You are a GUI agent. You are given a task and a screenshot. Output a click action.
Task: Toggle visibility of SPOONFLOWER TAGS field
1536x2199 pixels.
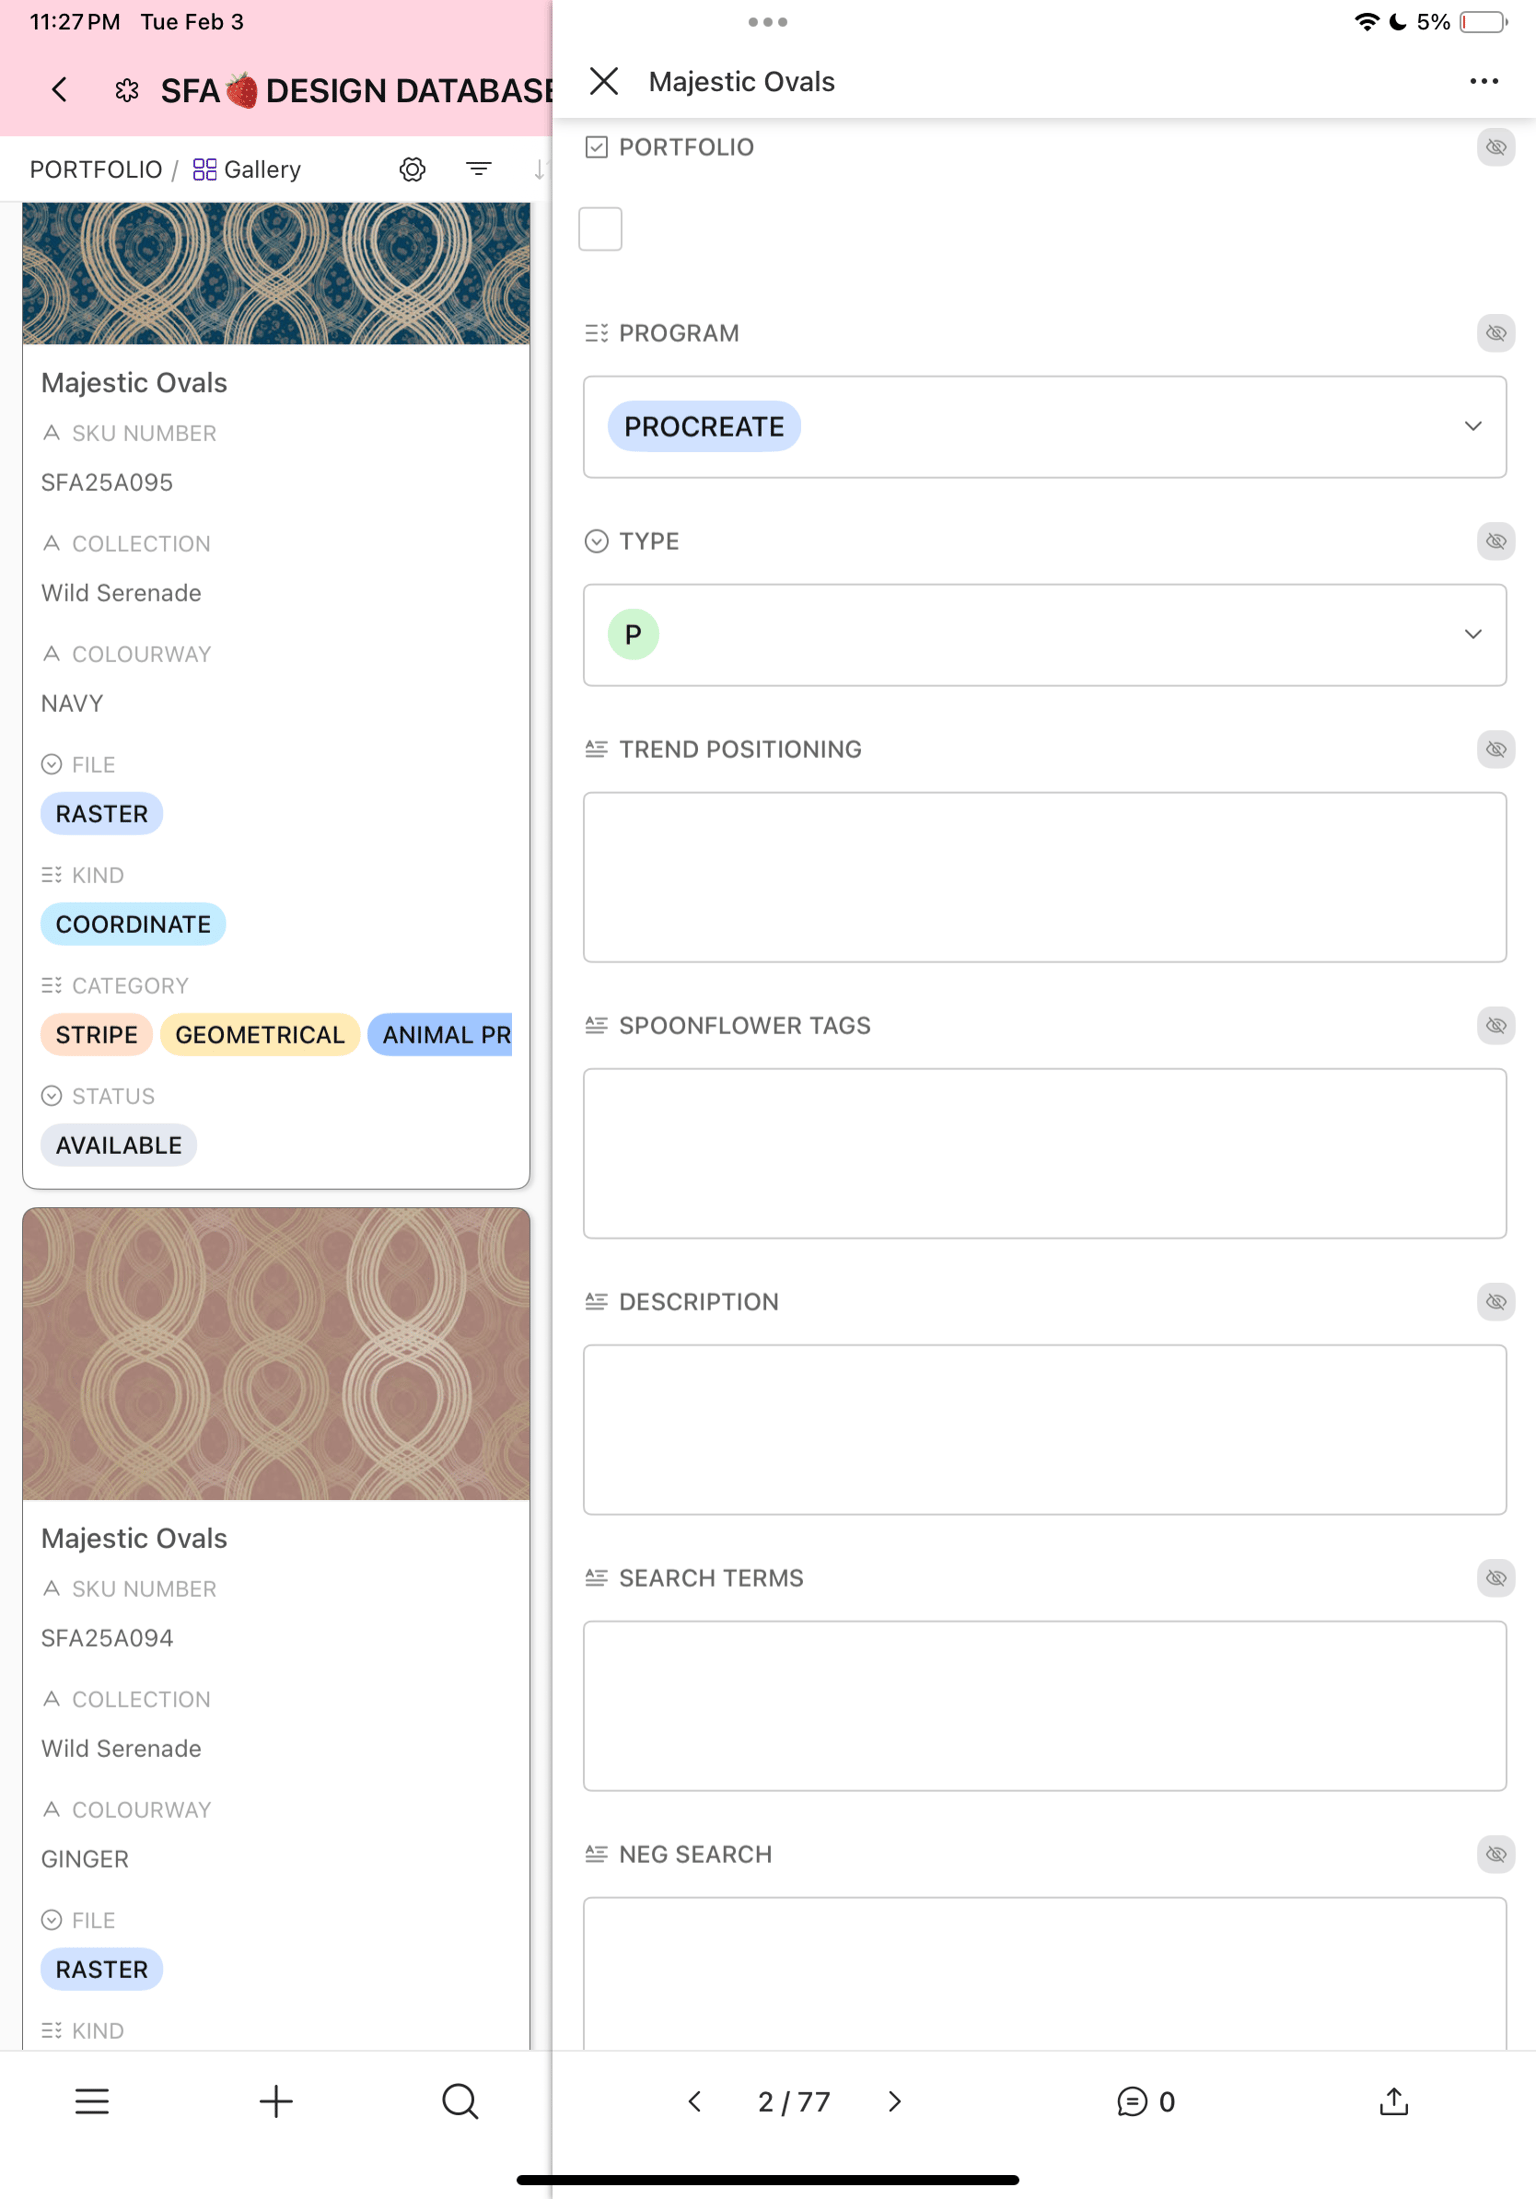pyautogui.click(x=1496, y=1025)
